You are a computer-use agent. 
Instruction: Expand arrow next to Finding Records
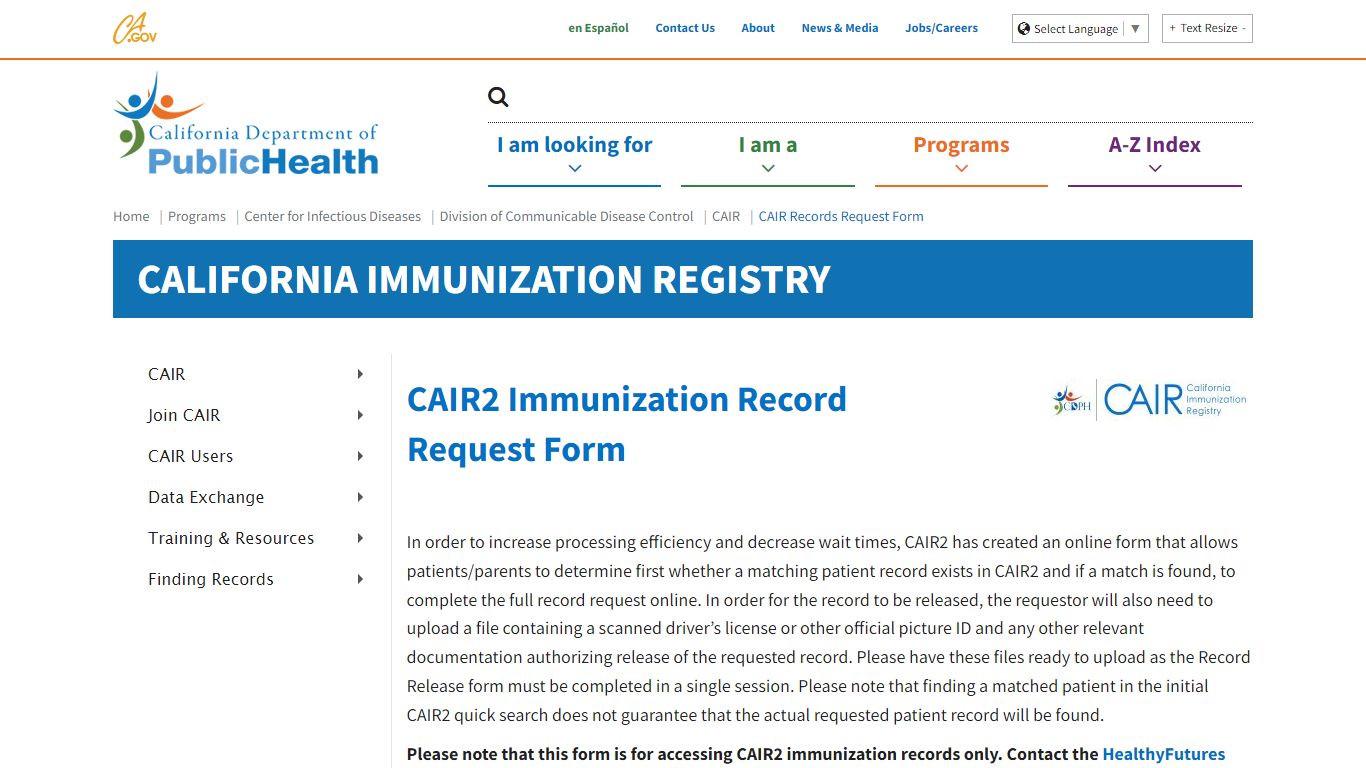[360, 579]
